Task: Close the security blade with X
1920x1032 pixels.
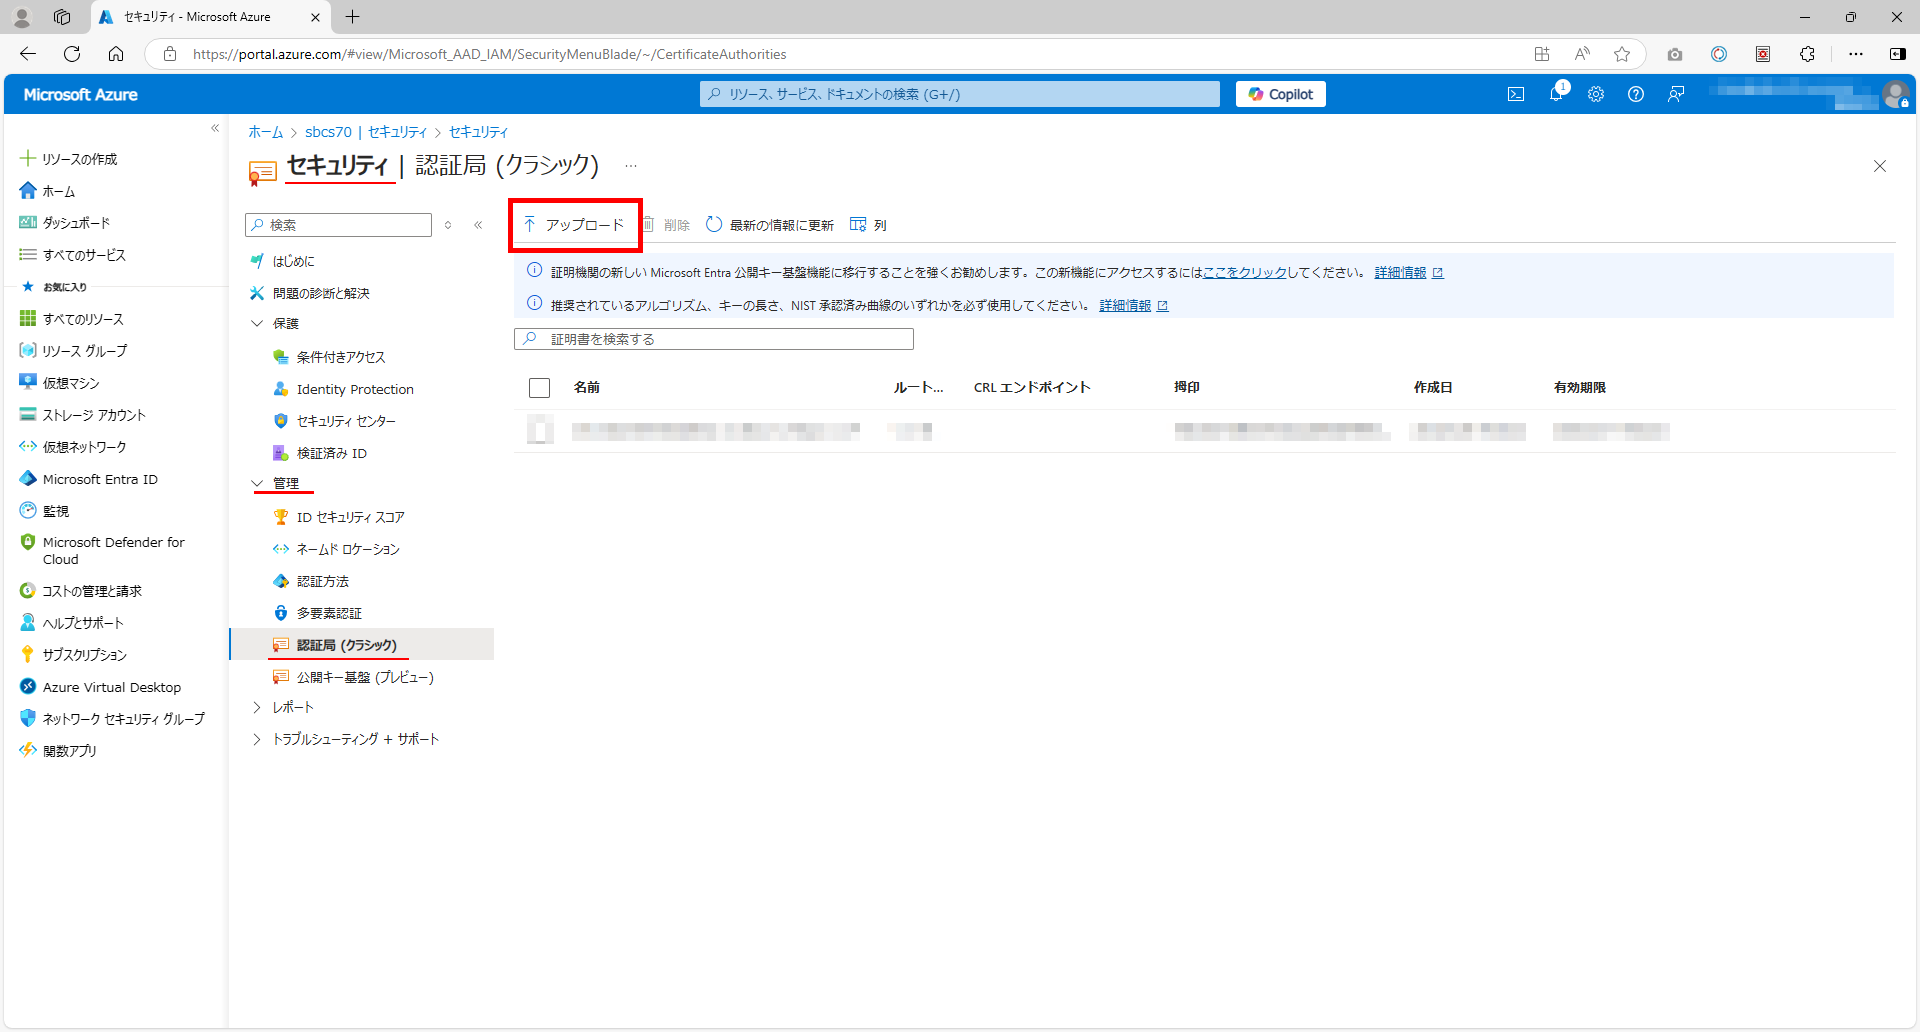Action: [x=1880, y=166]
